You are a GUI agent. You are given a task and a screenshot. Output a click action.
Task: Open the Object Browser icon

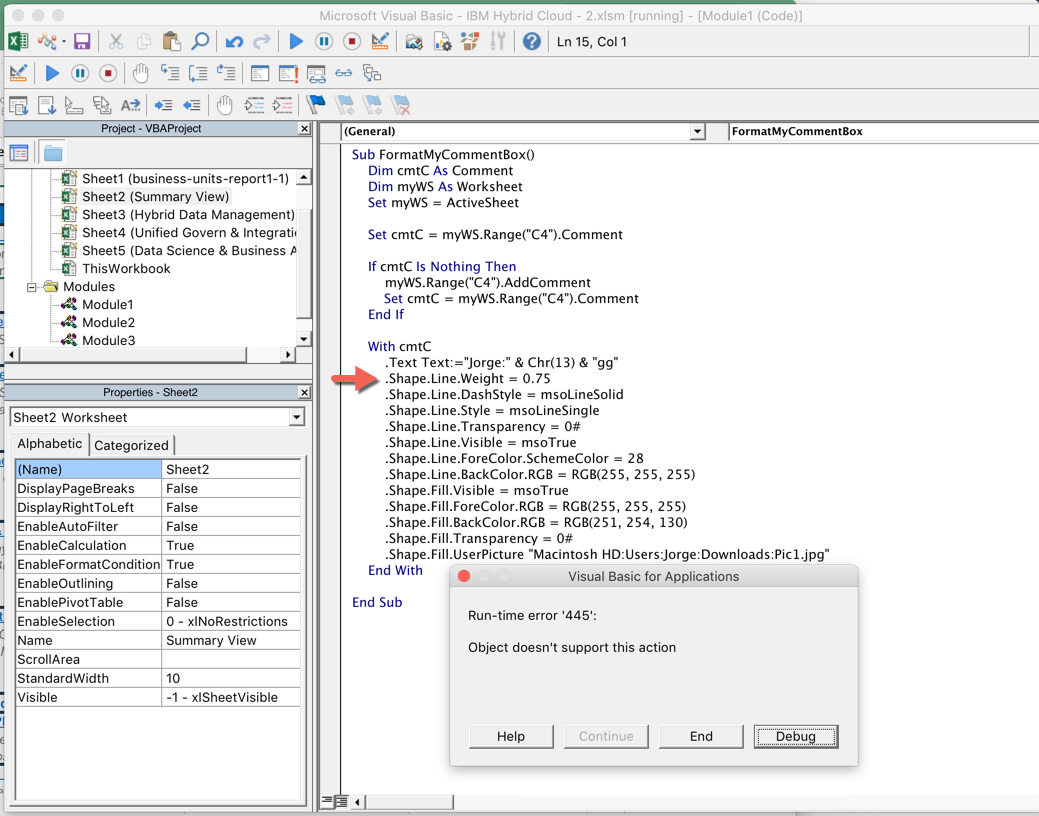pyautogui.click(x=470, y=41)
